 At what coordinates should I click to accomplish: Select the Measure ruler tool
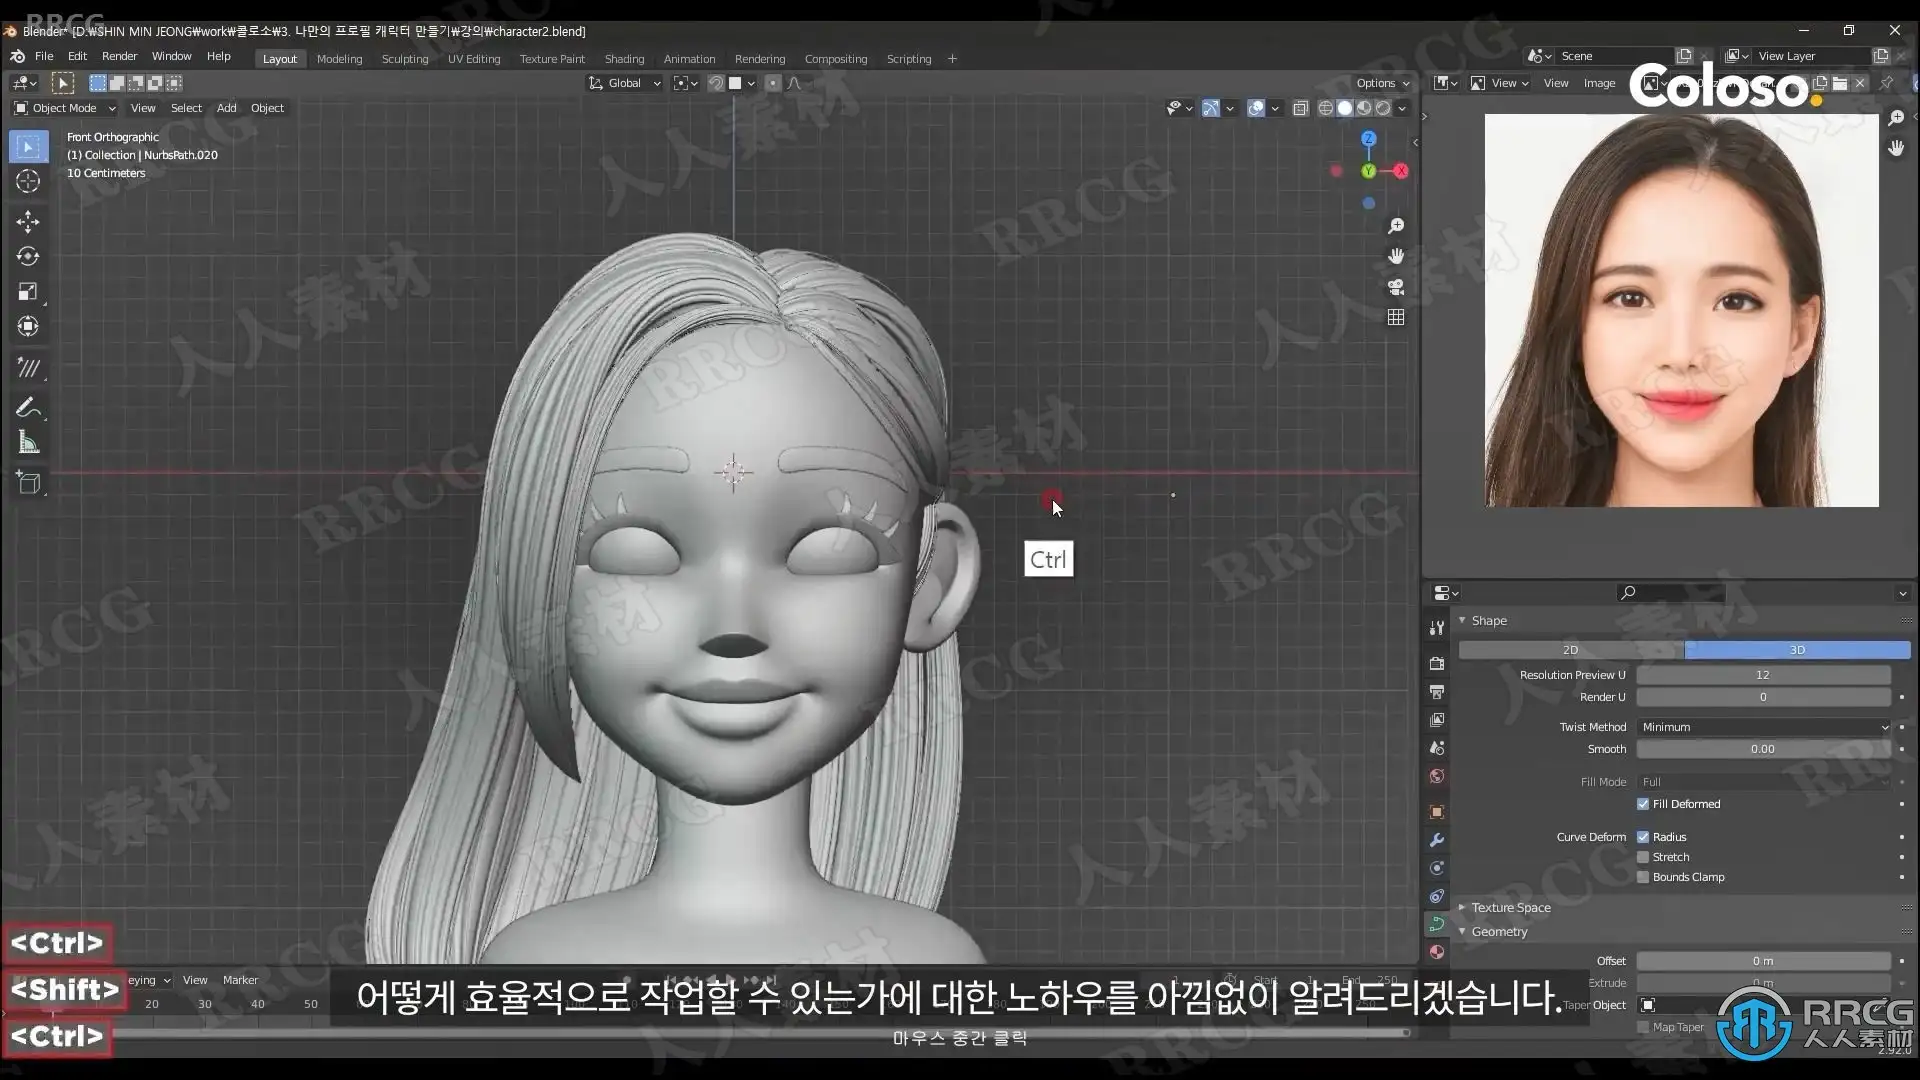[x=28, y=443]
